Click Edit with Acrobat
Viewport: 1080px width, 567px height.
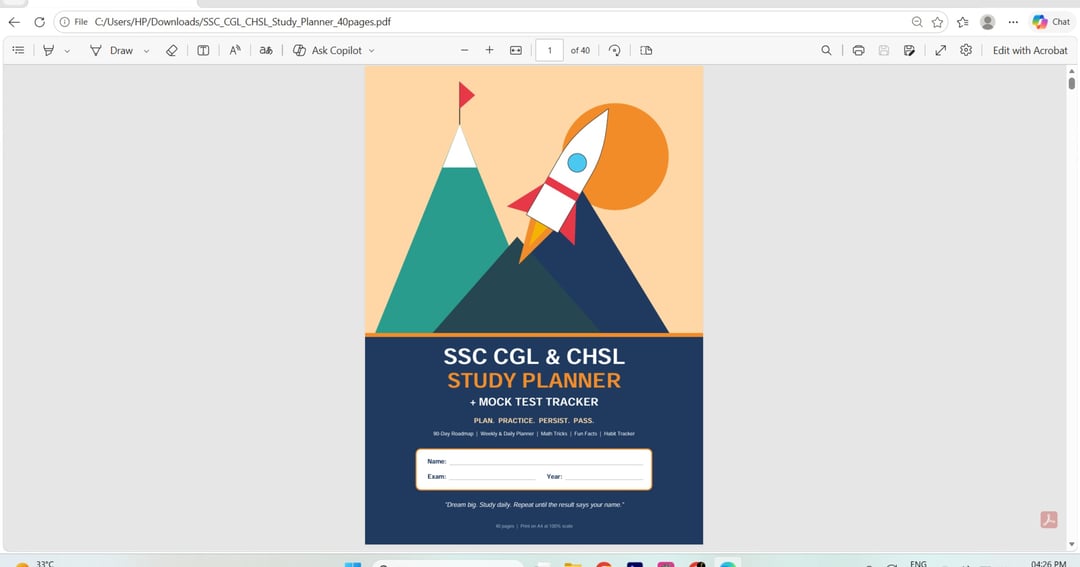[1030, 50]
